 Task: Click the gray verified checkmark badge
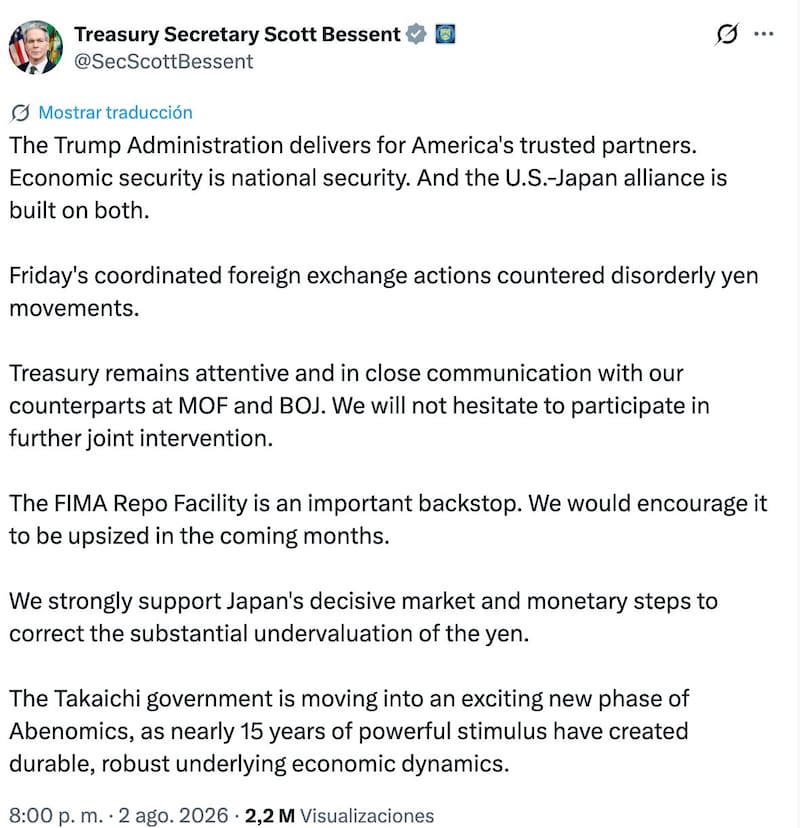click(x=416, y=34)
